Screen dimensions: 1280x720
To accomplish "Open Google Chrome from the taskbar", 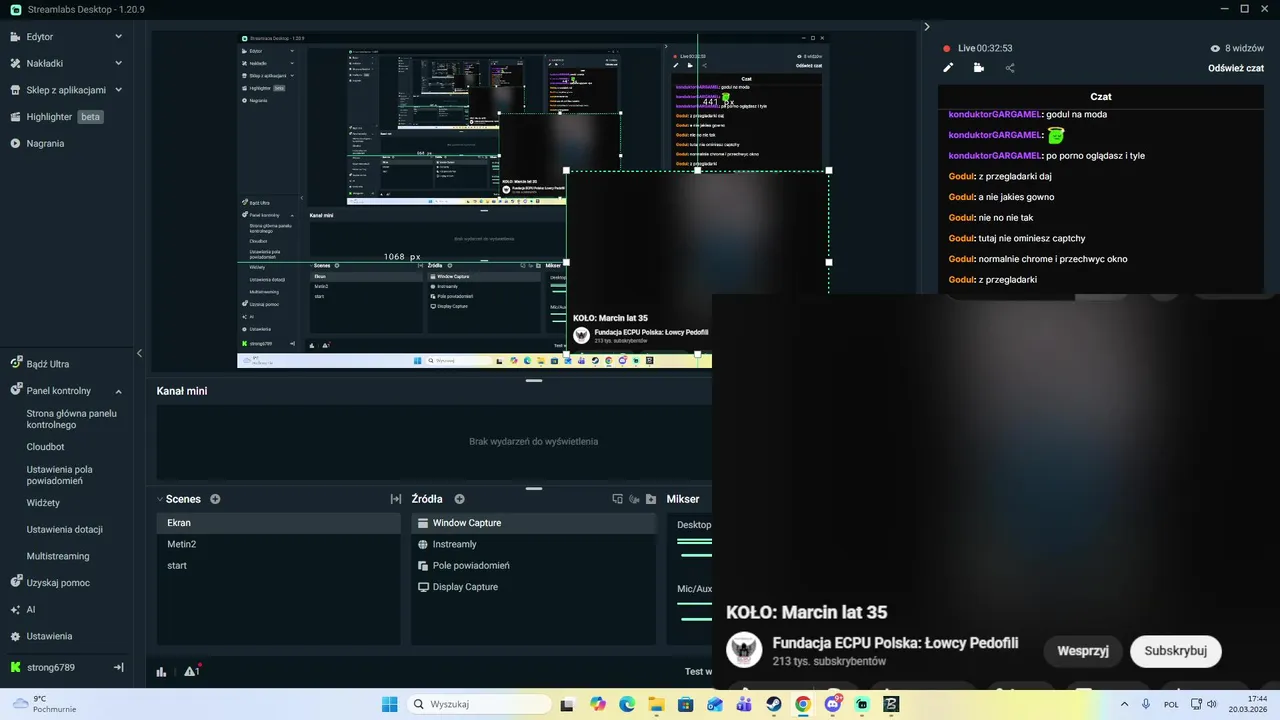I will (803, 704).
